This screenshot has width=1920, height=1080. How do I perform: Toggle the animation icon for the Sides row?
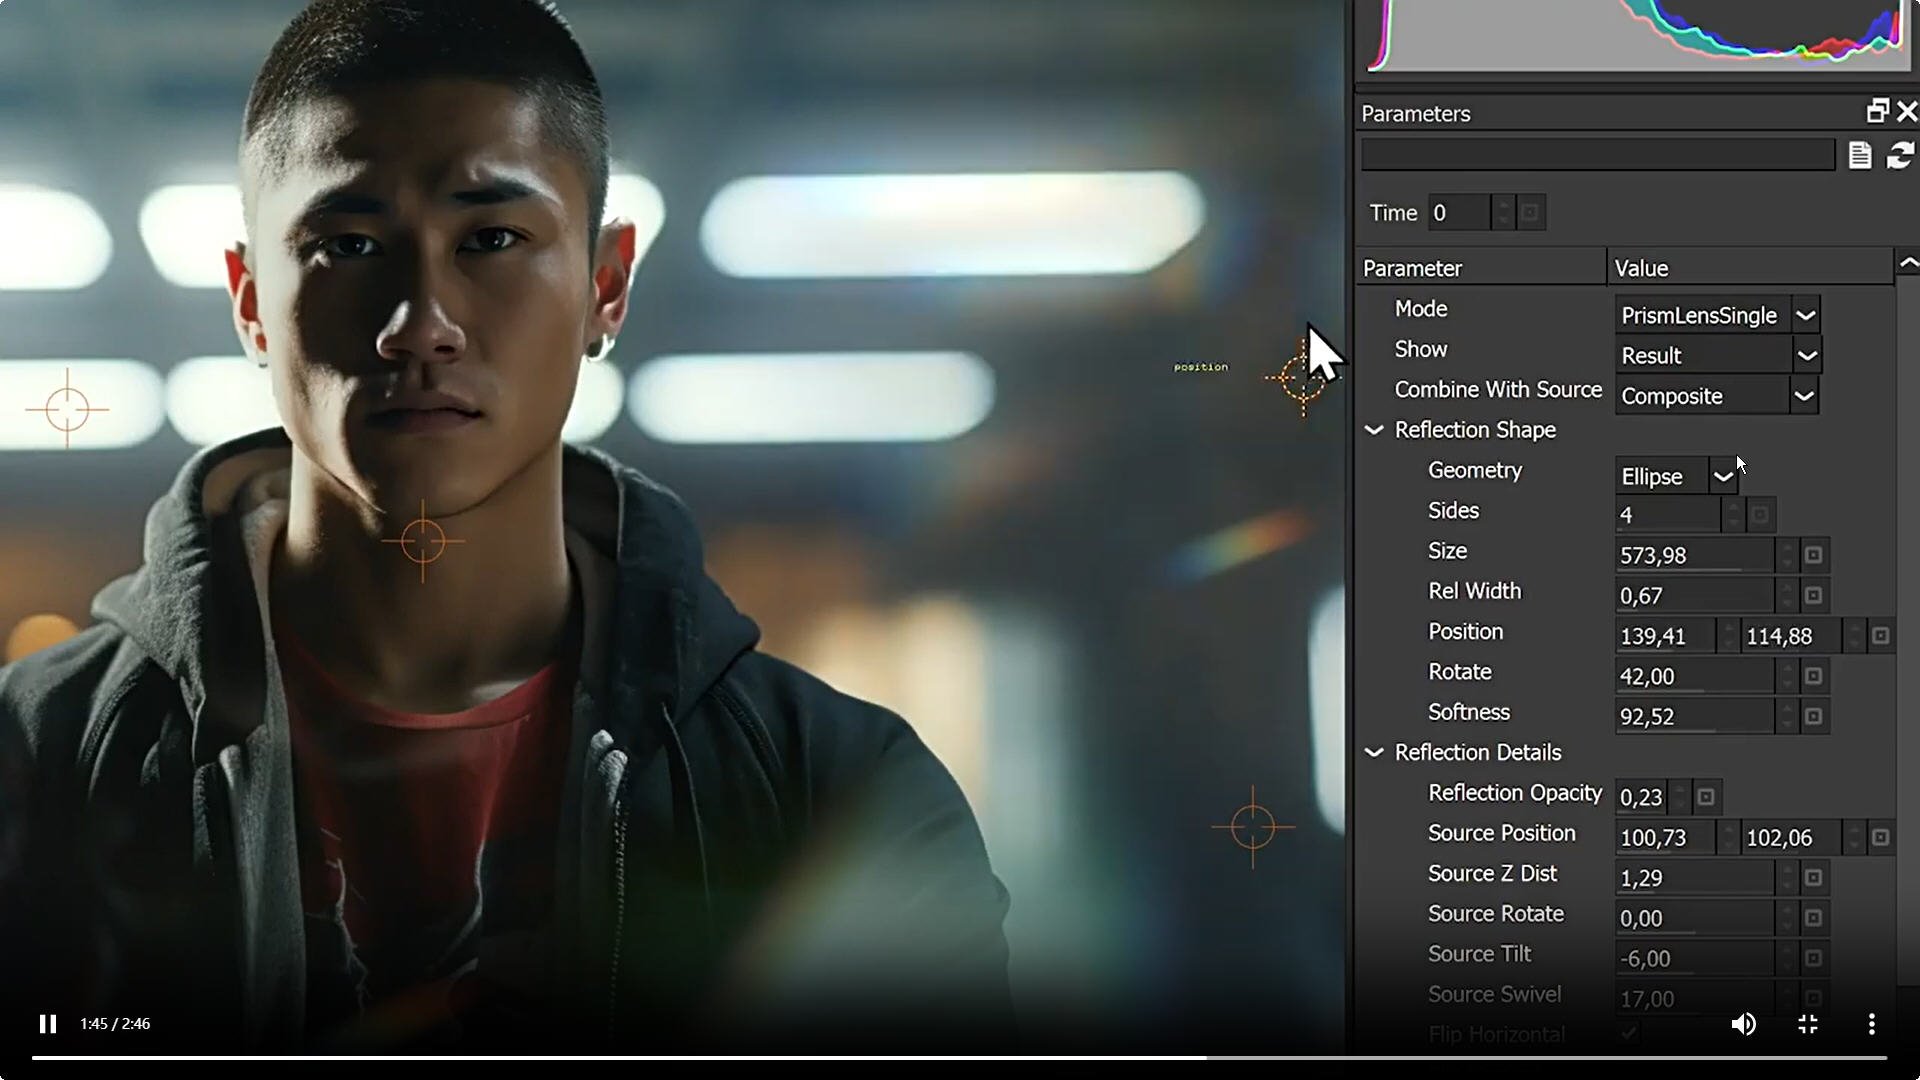click(1760, 515)
